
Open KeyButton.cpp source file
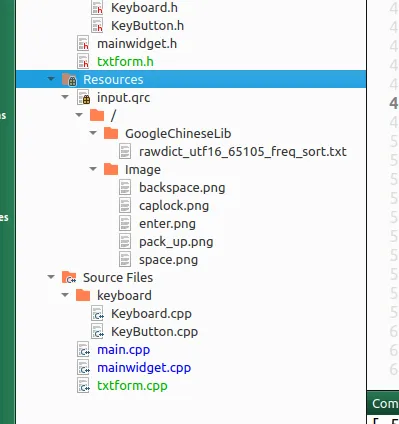154,332
